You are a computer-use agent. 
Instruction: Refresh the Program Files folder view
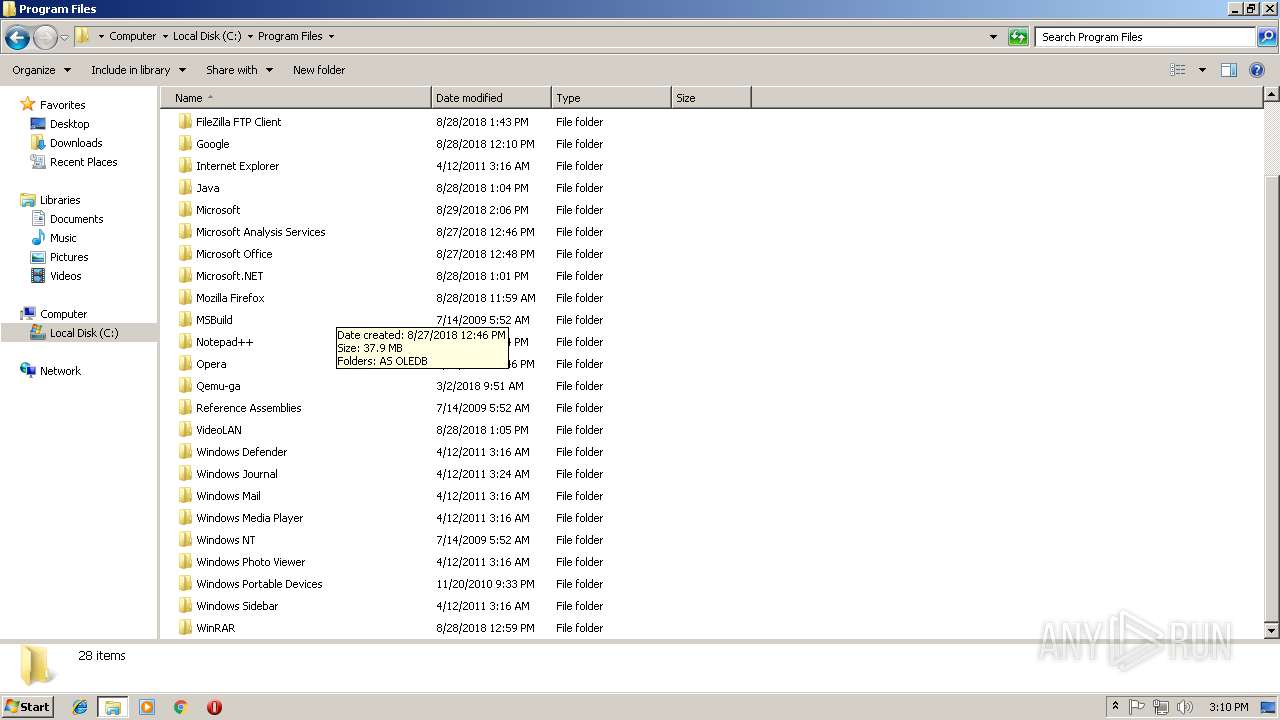(1018, 37)
